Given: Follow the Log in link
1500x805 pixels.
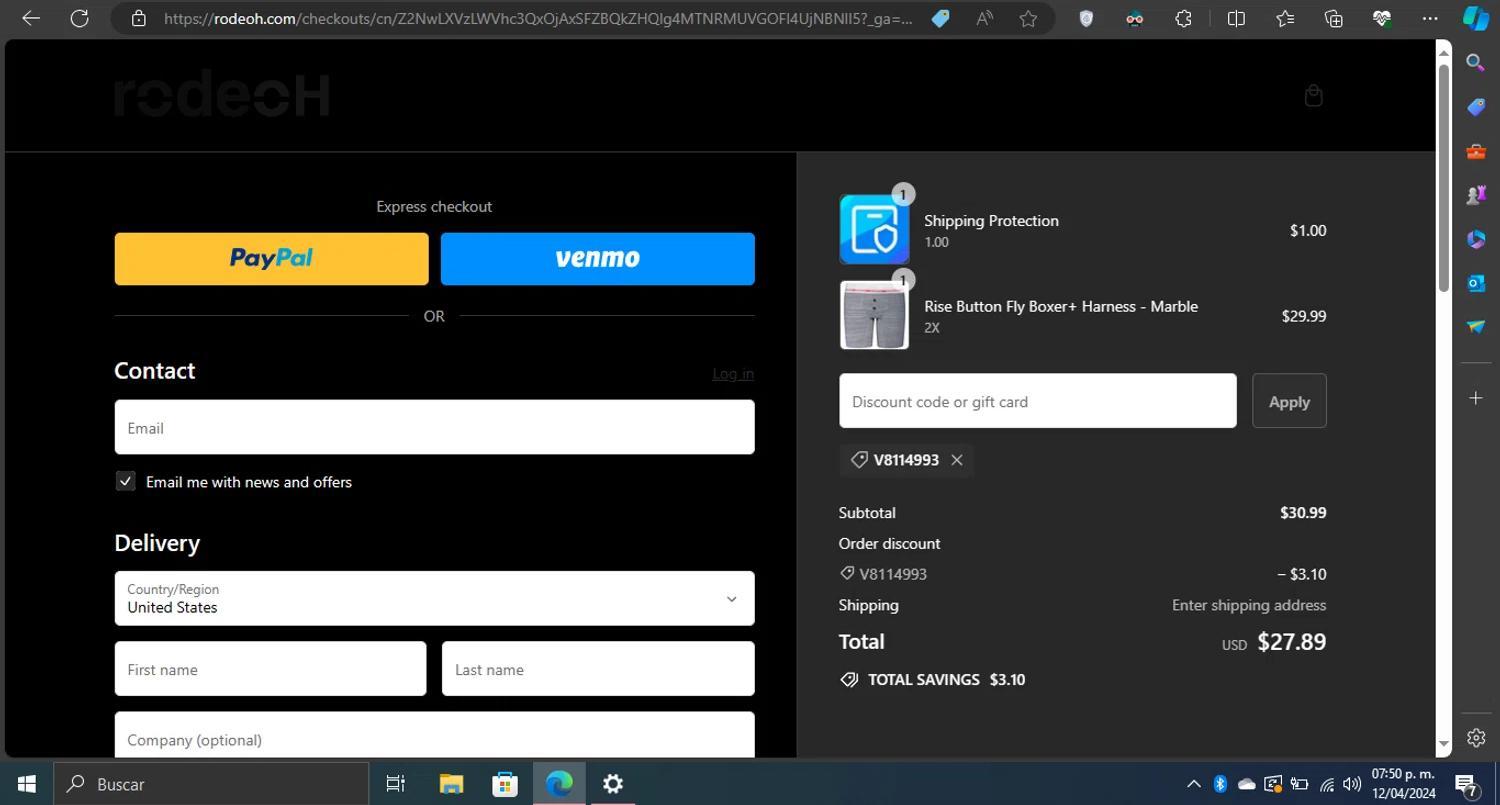Looking at the screenshot, I should 733,374.
